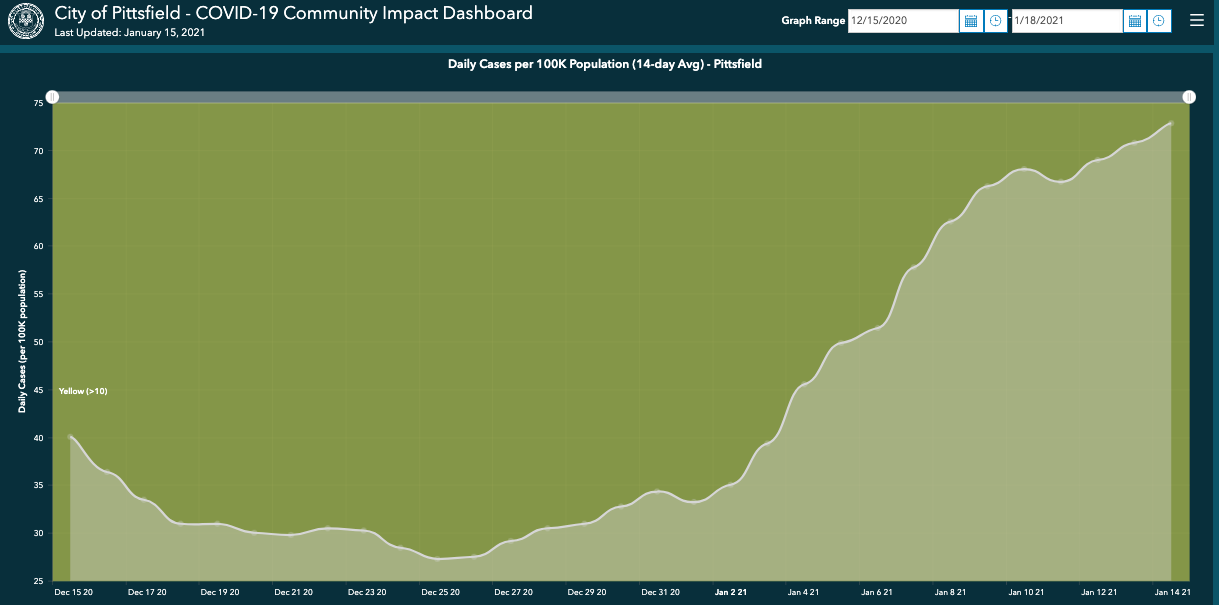
Task: Click the Dec 15 20 axis label
Action: pos(72,592)
